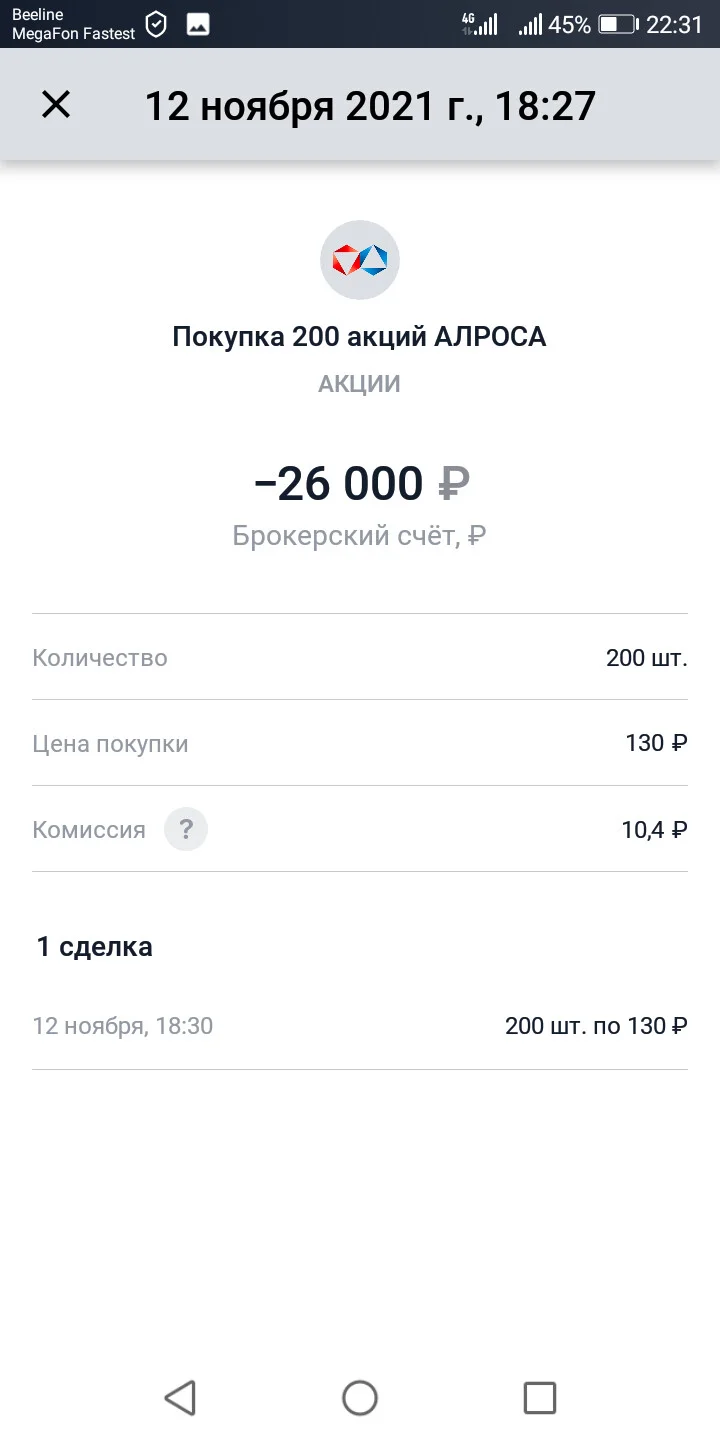The width and height of the screenshot is (720, 1440).
Task: Tap the ALROSA company logo
Action: coord(360,260)
